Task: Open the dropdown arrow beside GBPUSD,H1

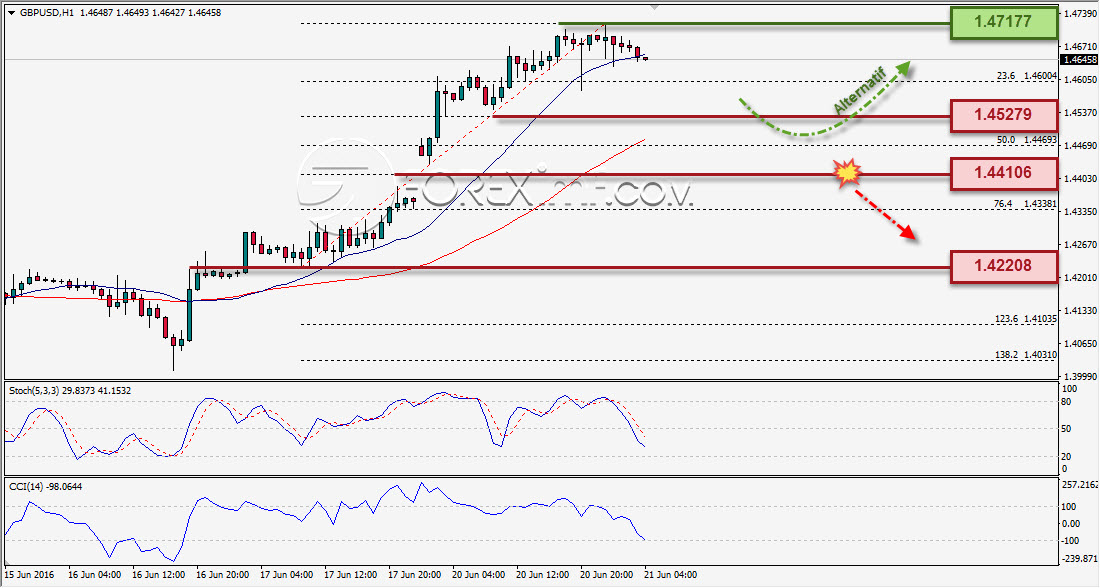Action: point(11,13)
